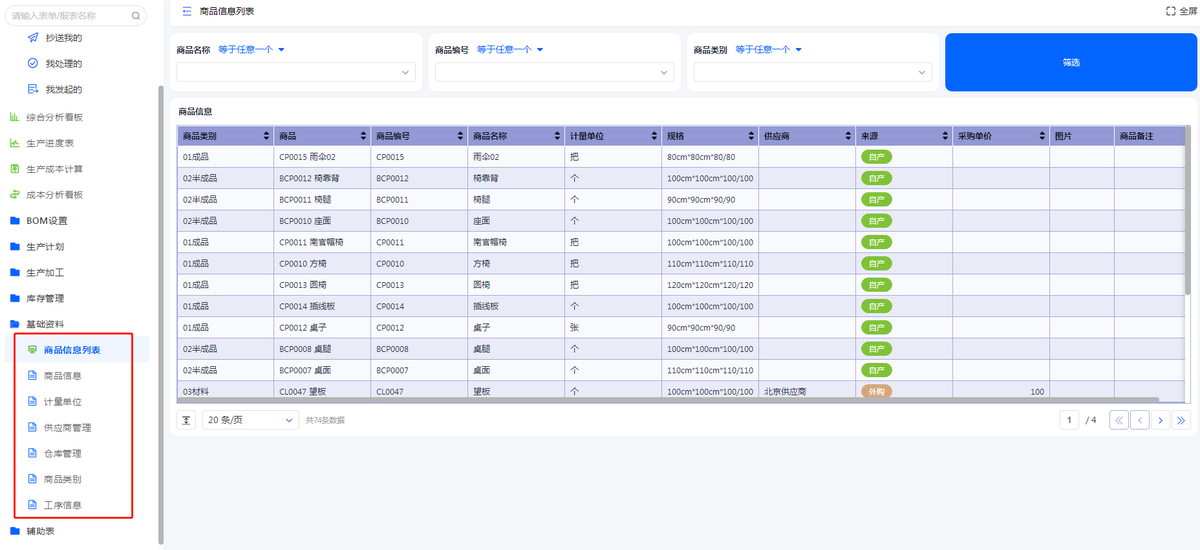Click the calculator icon beside 生产成本计算
The height and width of the screenshot is (550, 1200).
coord(15,169)
